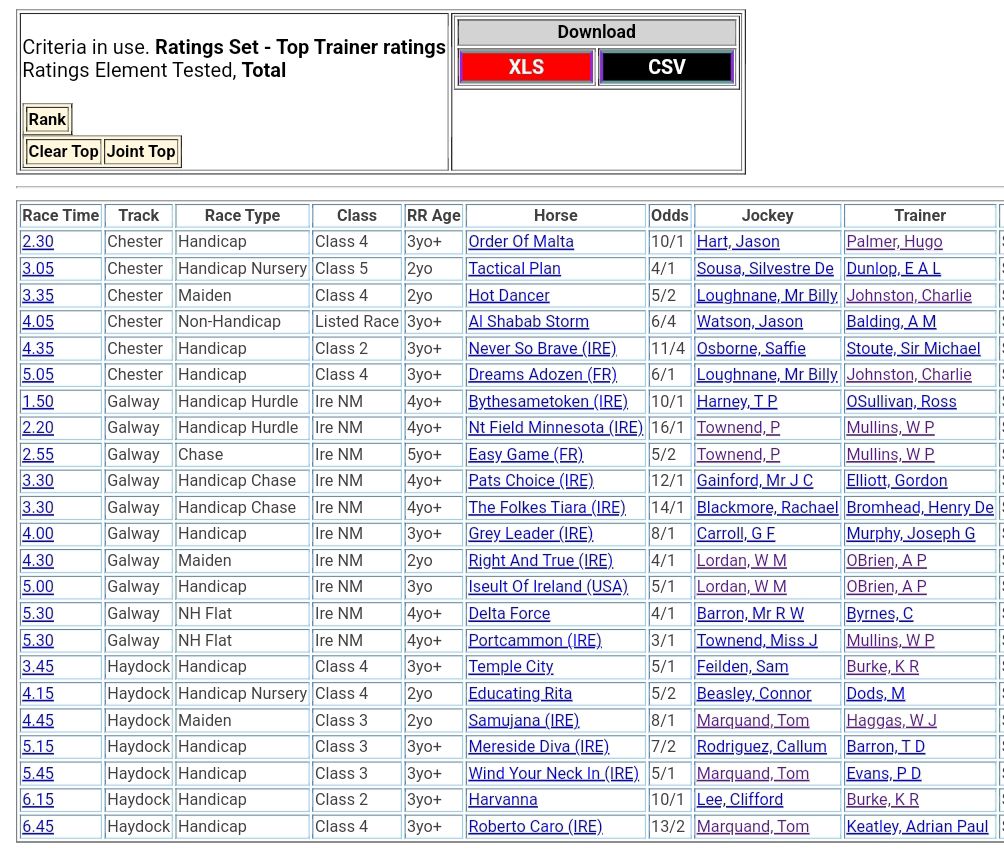Open horse Iseult Of Ireland (USA)
This screenshot has height=851, width=1004.
[548, 587]
